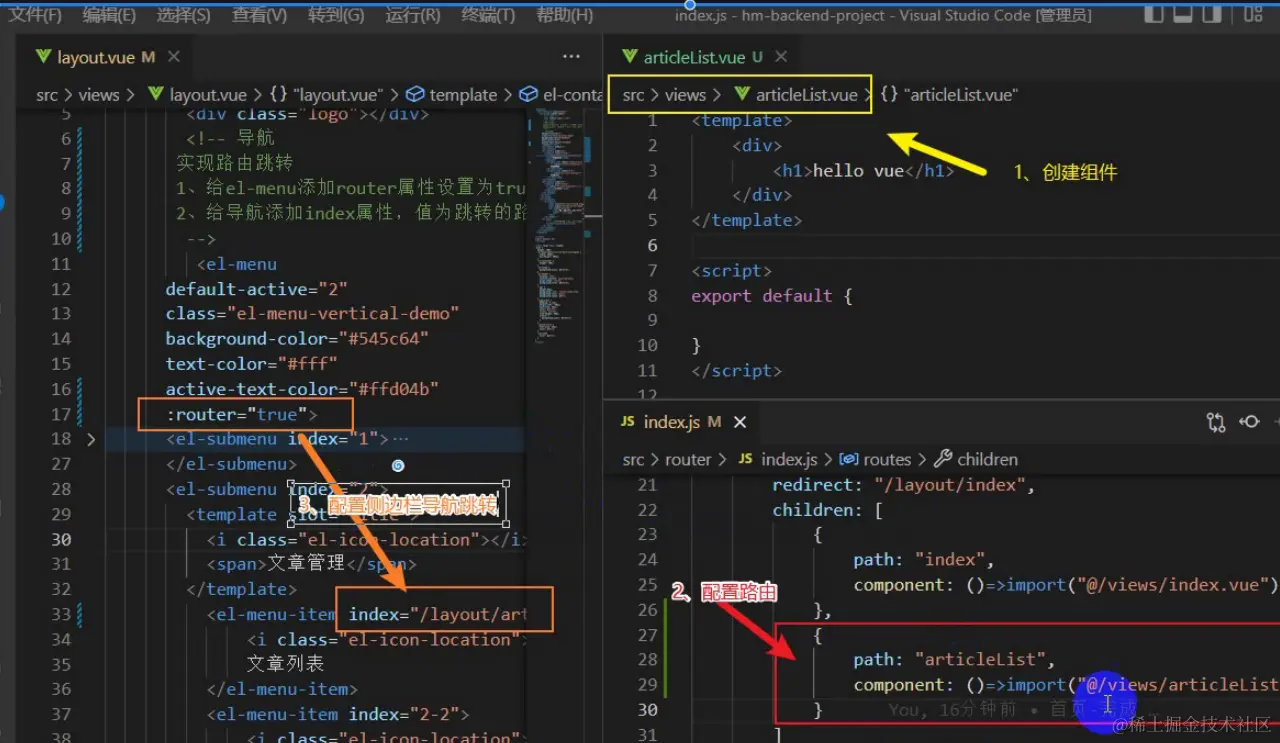Click line number 28 in index.js
The width and height of the screenshot is (1280, 743).
(x=647, y=660)
